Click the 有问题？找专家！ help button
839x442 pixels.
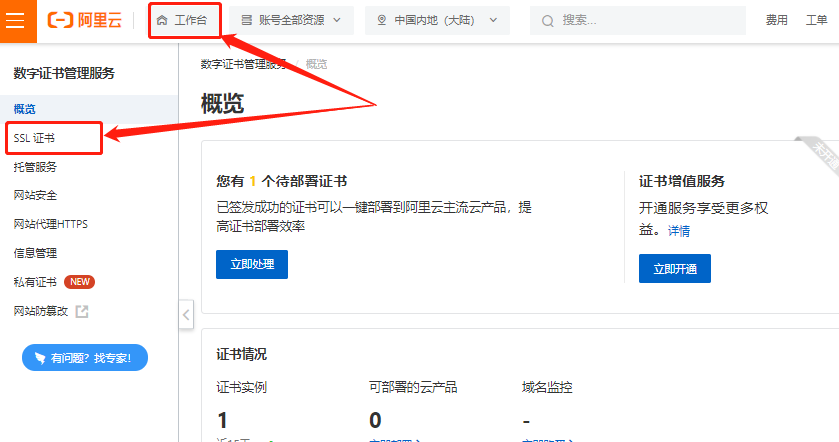coord(85,357)
